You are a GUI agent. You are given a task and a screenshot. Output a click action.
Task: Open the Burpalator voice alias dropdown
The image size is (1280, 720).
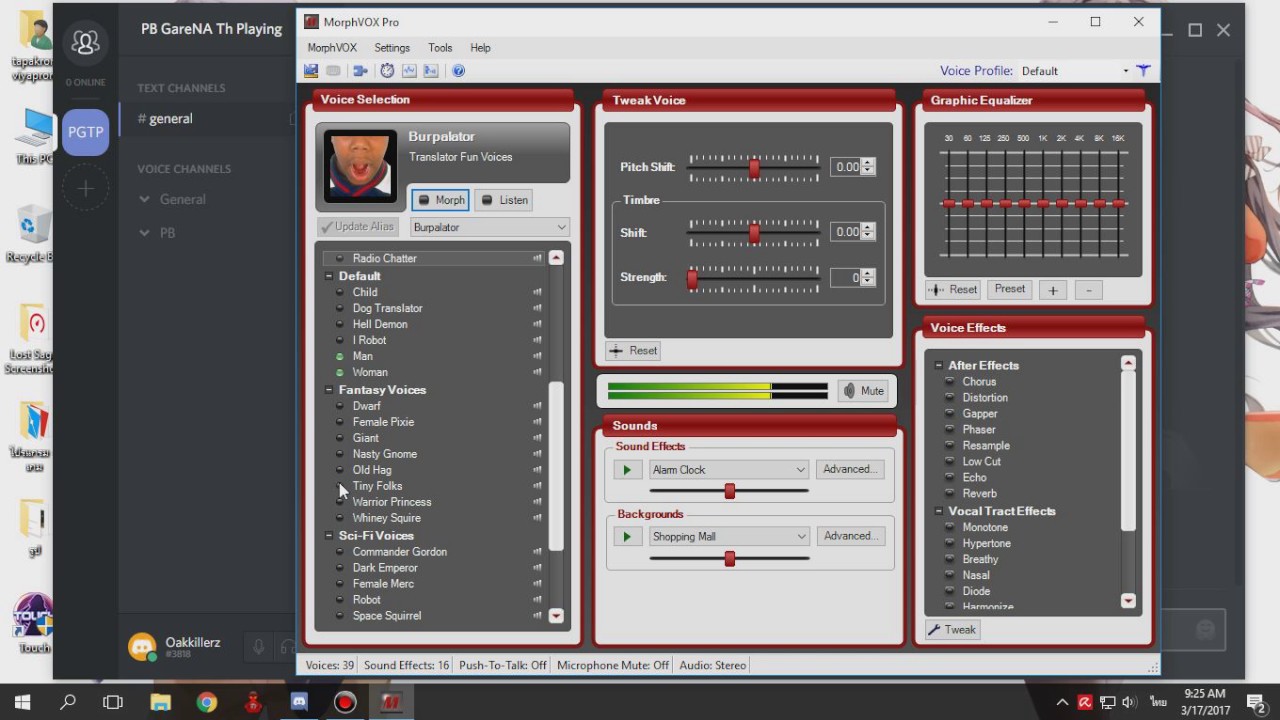point(489,227)
